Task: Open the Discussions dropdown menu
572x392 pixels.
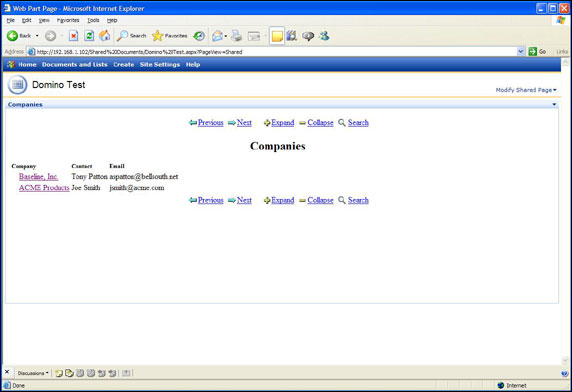Action: click(x=33, y=373)
